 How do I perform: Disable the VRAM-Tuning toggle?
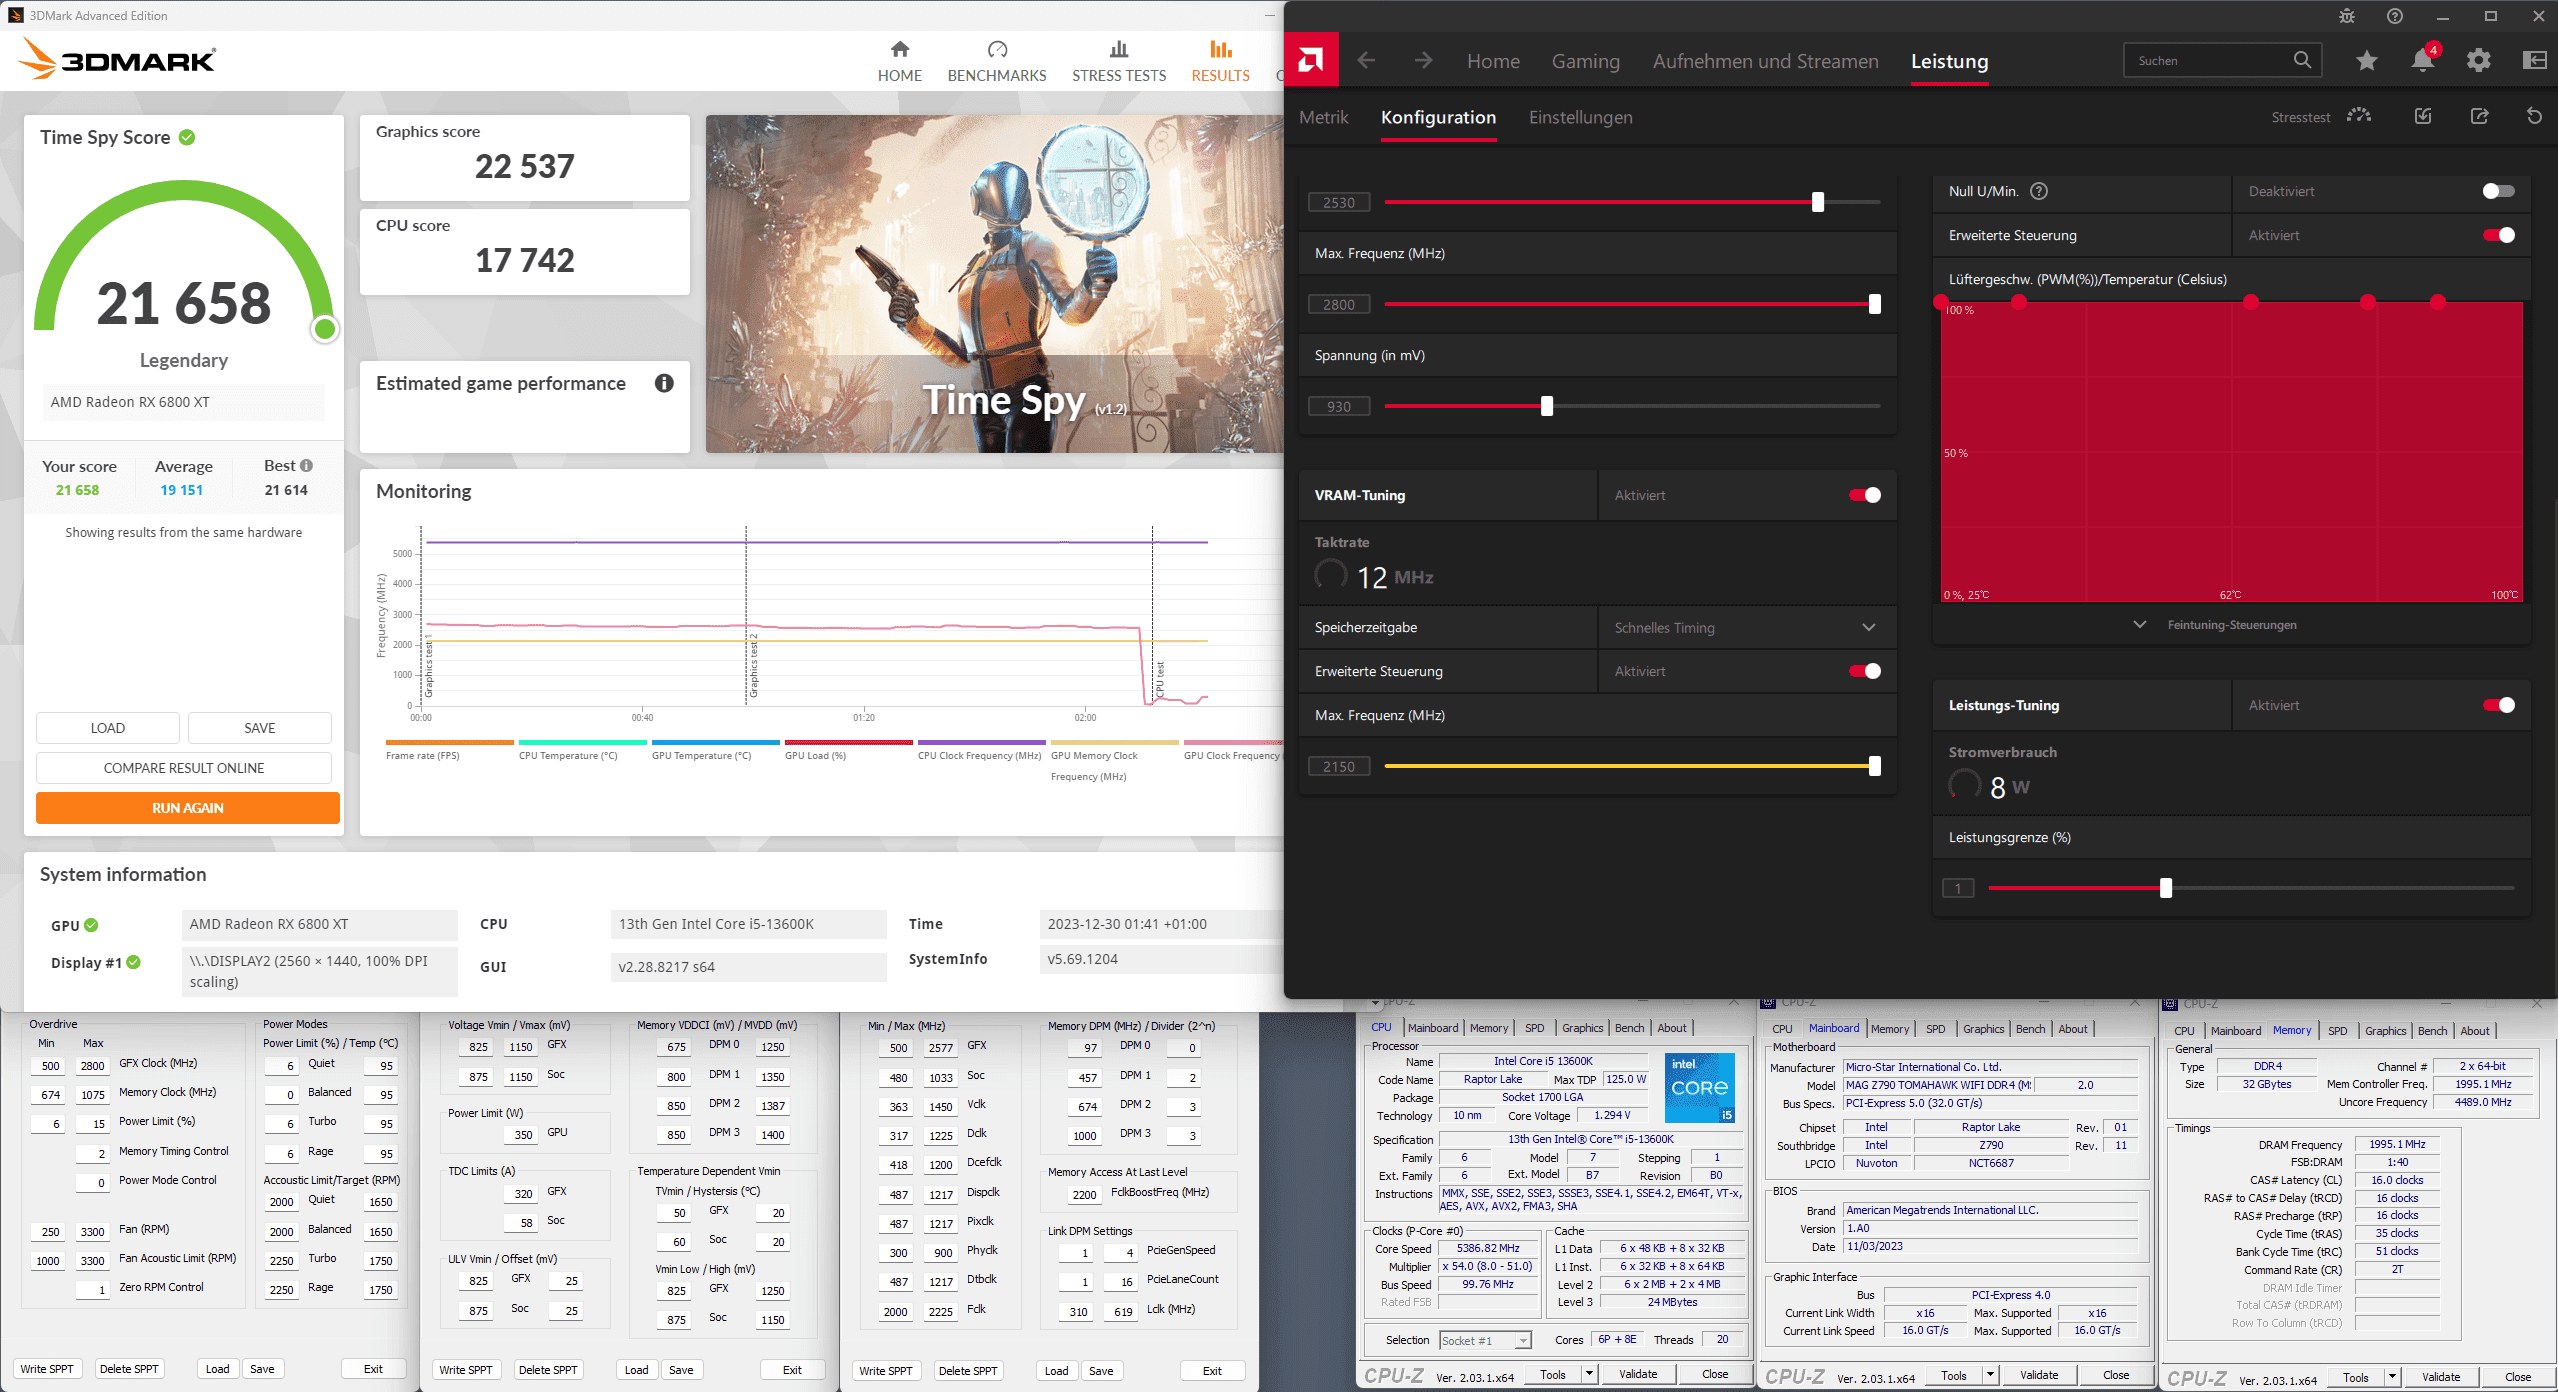pos(1865,495)
